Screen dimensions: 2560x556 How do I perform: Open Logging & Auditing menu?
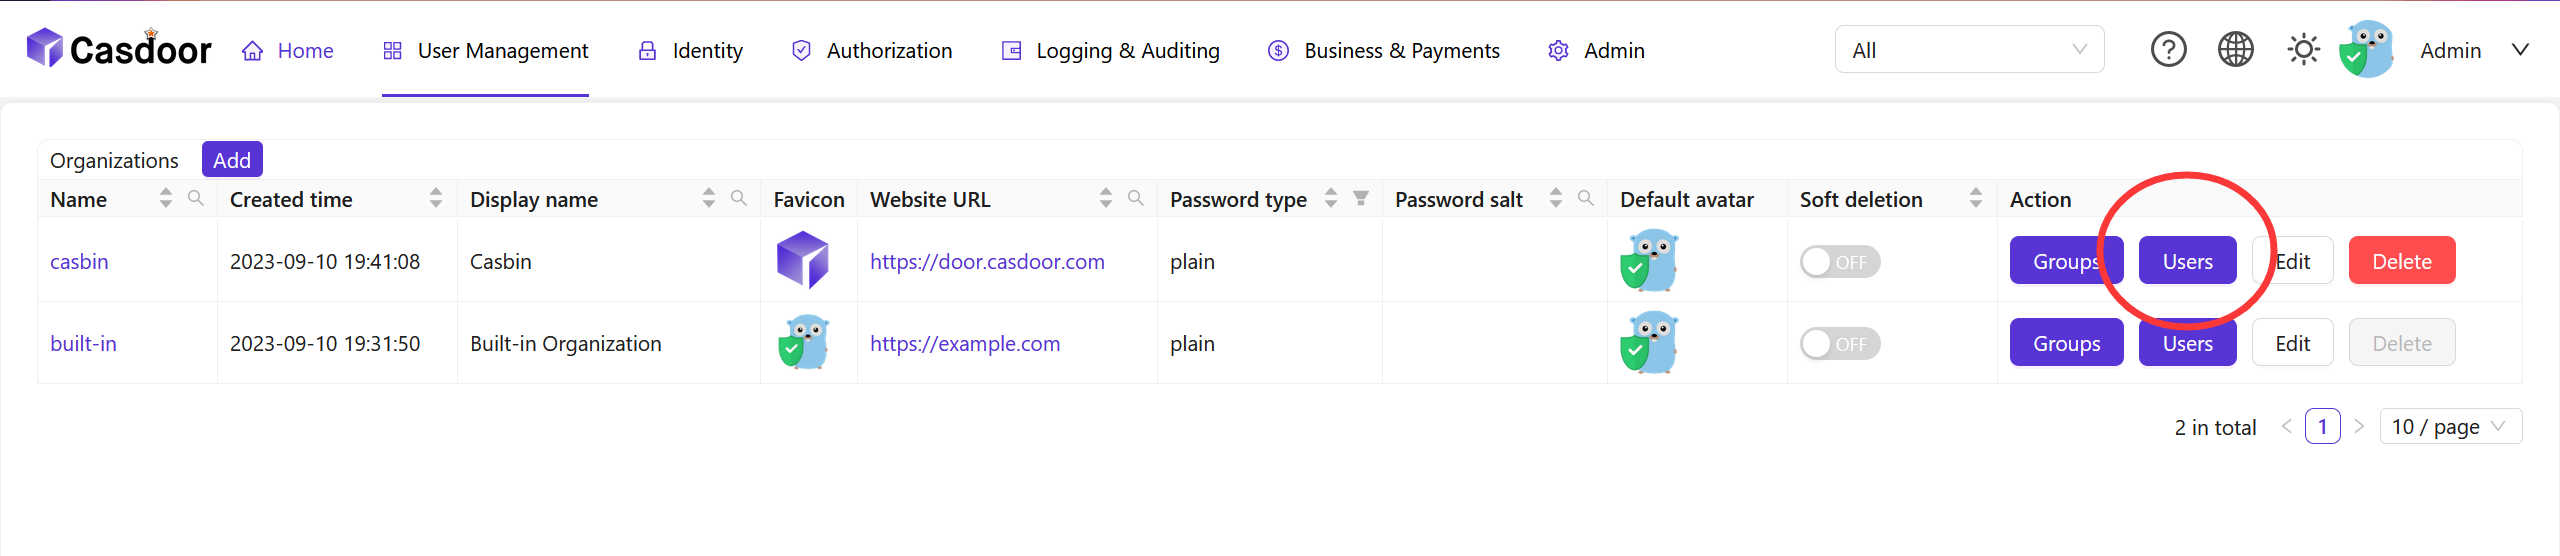(x=1111, y=51)
